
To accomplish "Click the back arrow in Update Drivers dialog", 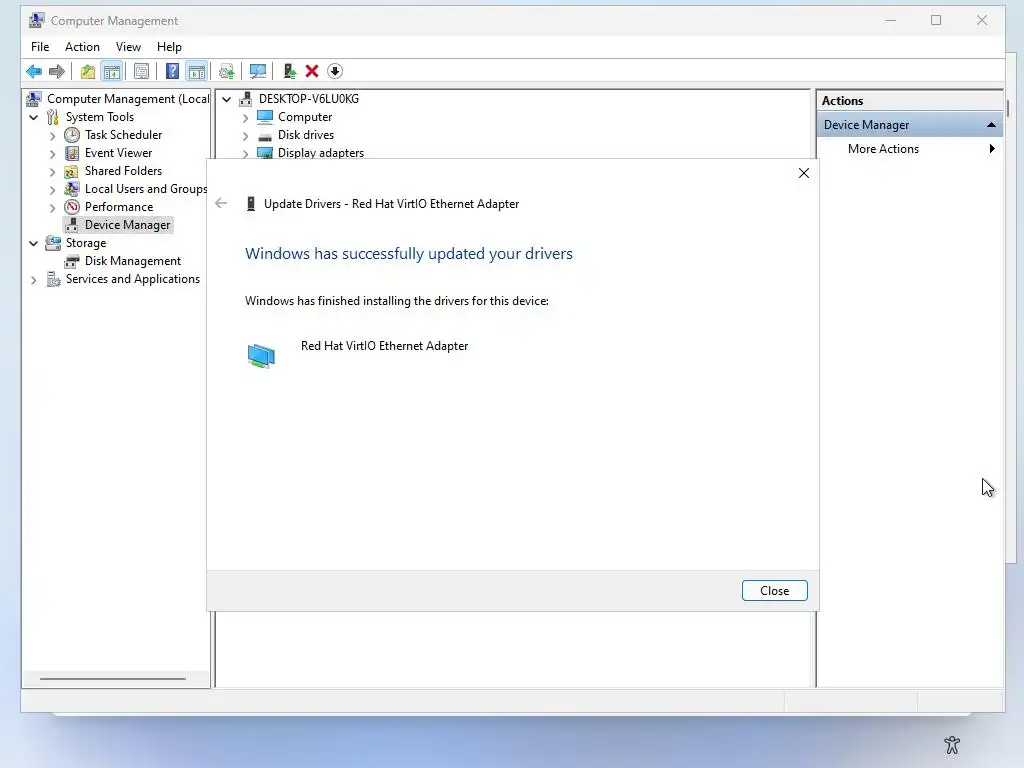I will point(221,203).
